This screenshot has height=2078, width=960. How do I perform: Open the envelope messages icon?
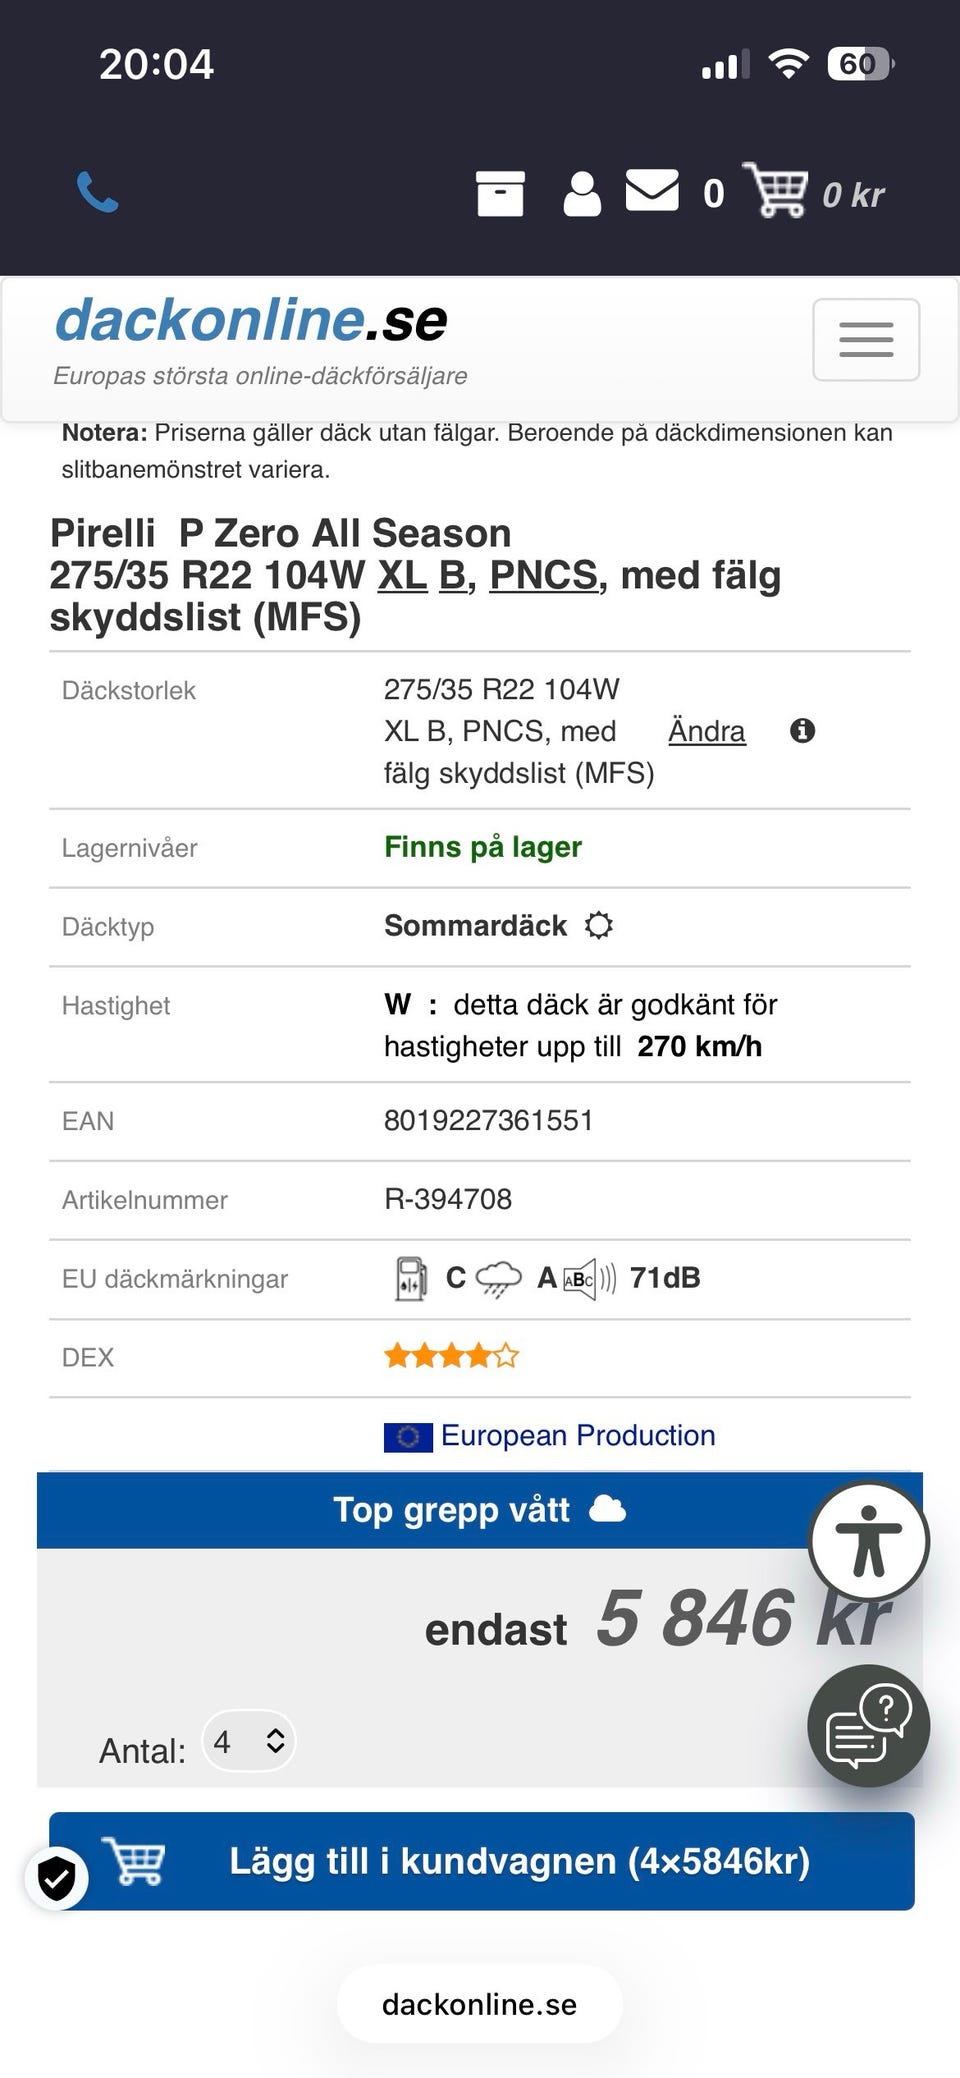tap(652, 191)
